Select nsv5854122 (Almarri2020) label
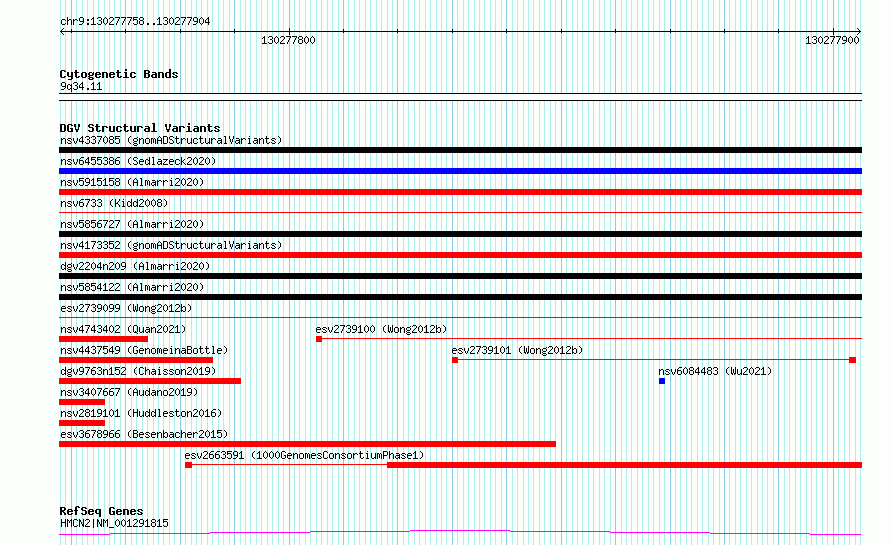The image size is (890, 545). [132, 287]
